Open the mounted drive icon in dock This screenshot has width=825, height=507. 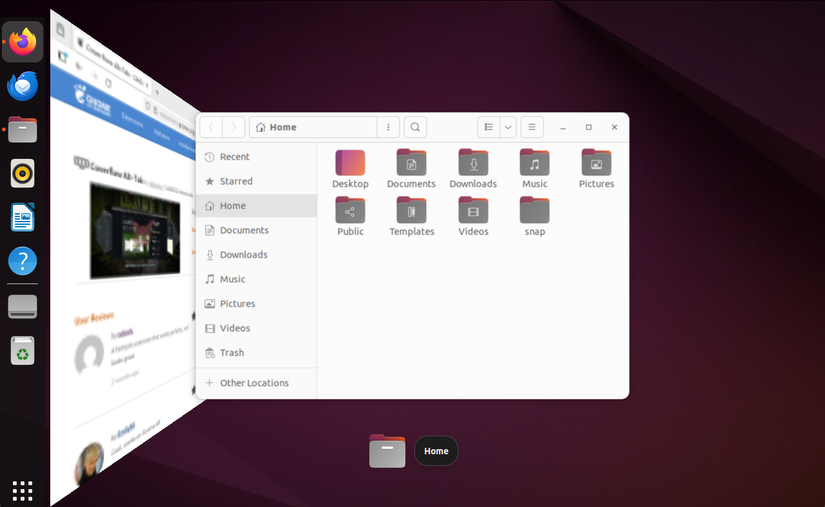(x=23, y=307)
